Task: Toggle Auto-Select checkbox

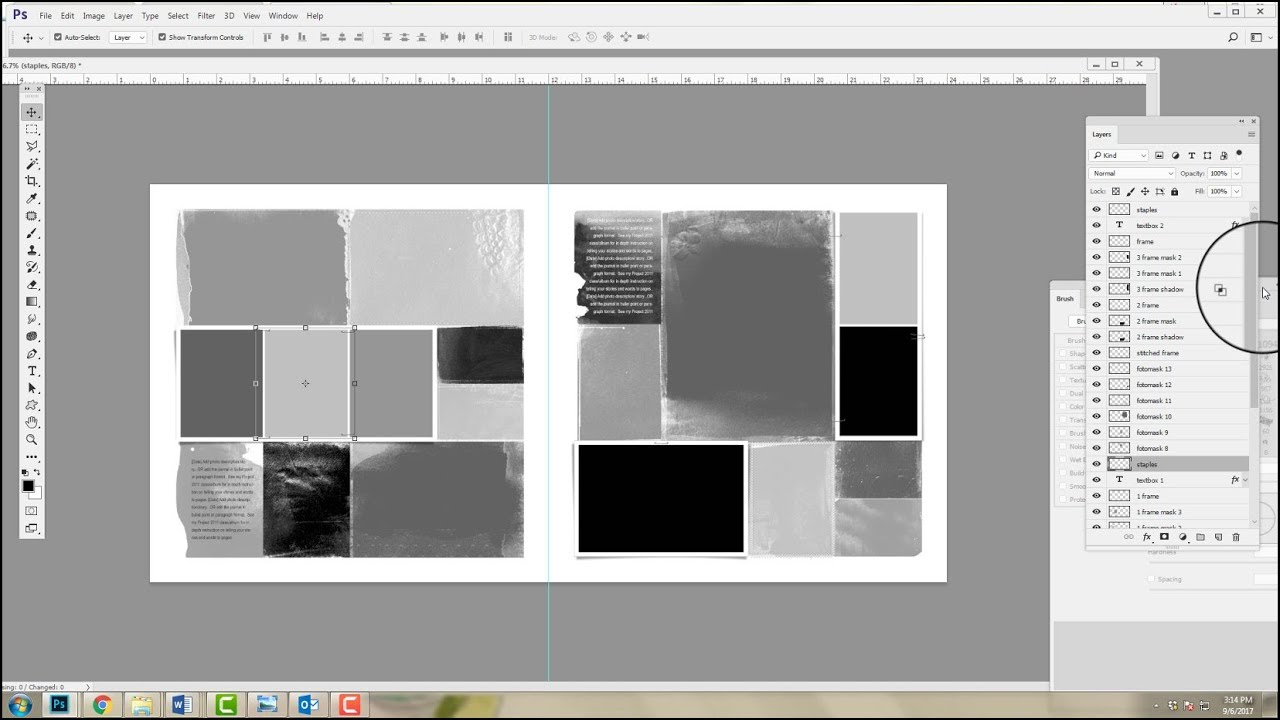Action: coord(57,37)
